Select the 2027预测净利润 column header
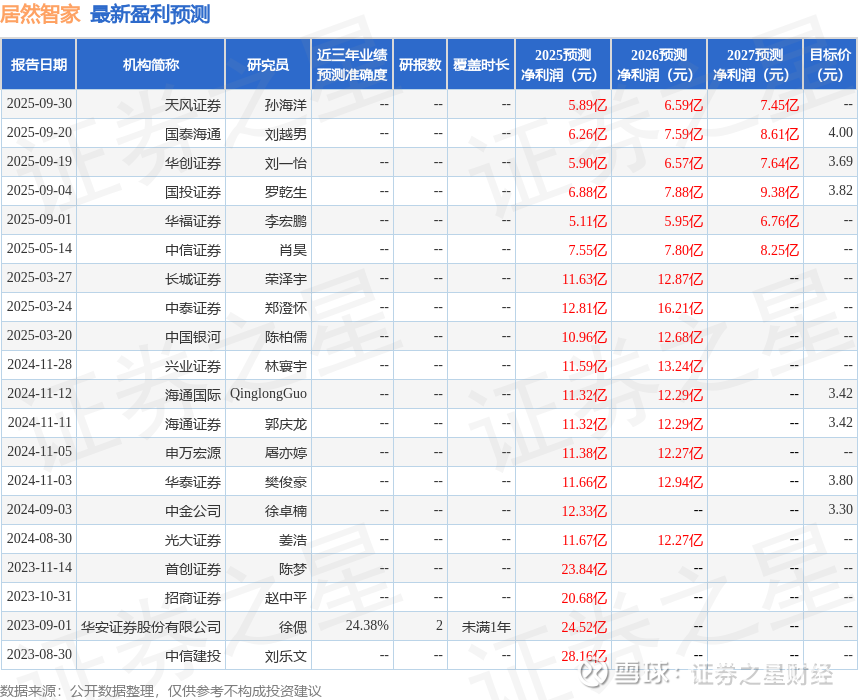This screenshot has height=700, width=858. [755, 65]
